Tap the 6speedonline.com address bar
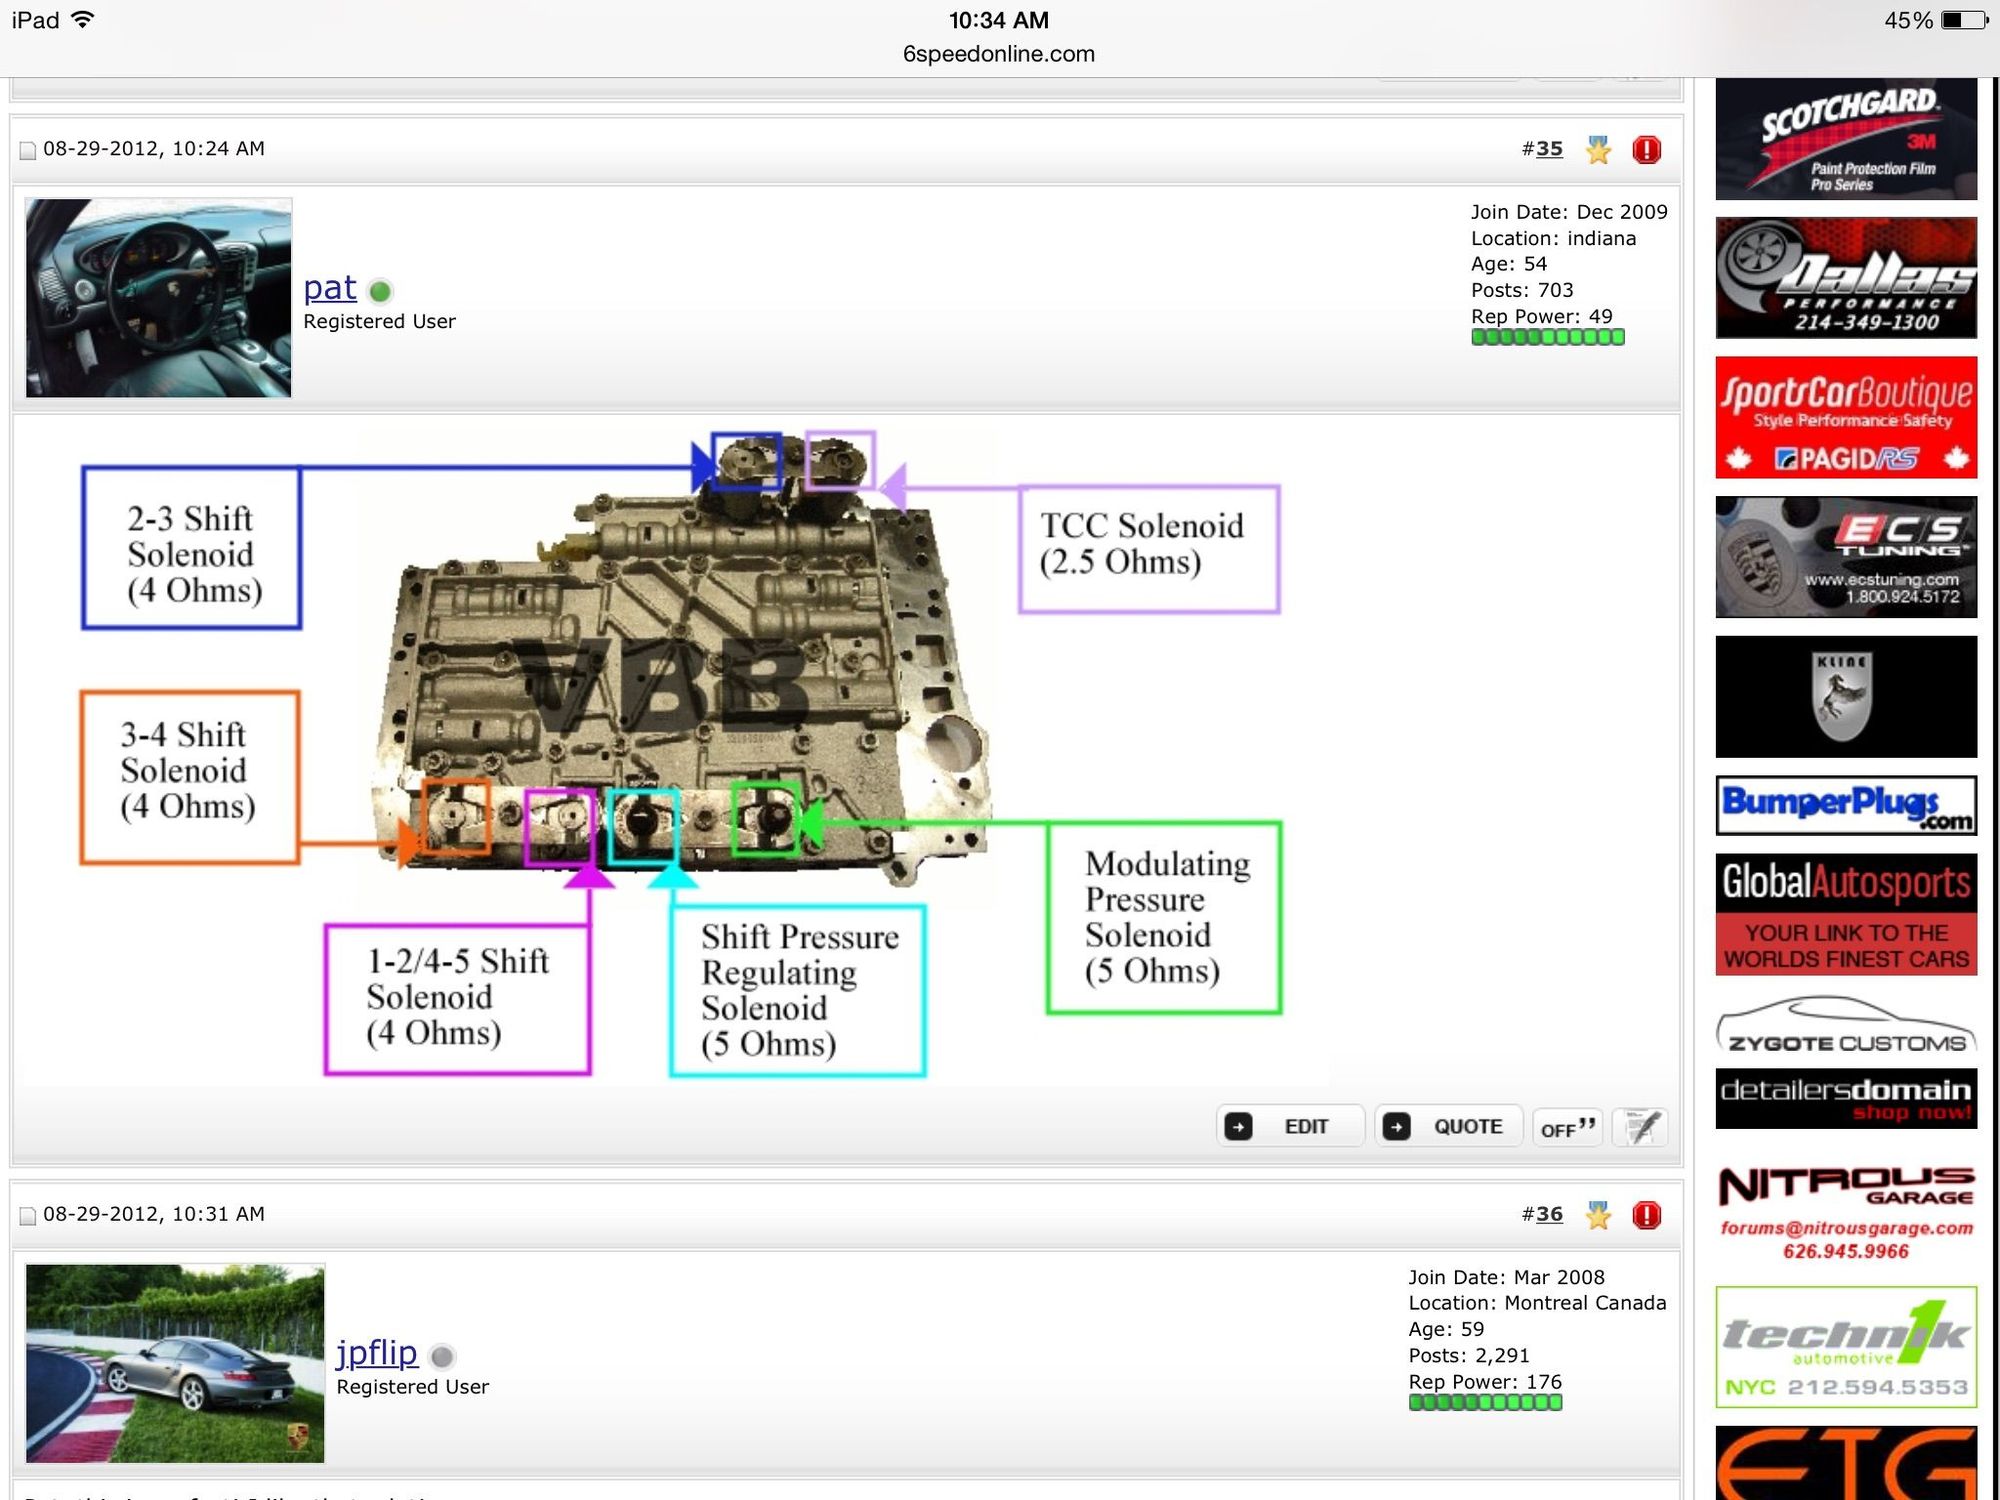This screenshot has height=1500, width=2000. click(x=998, y=54)
